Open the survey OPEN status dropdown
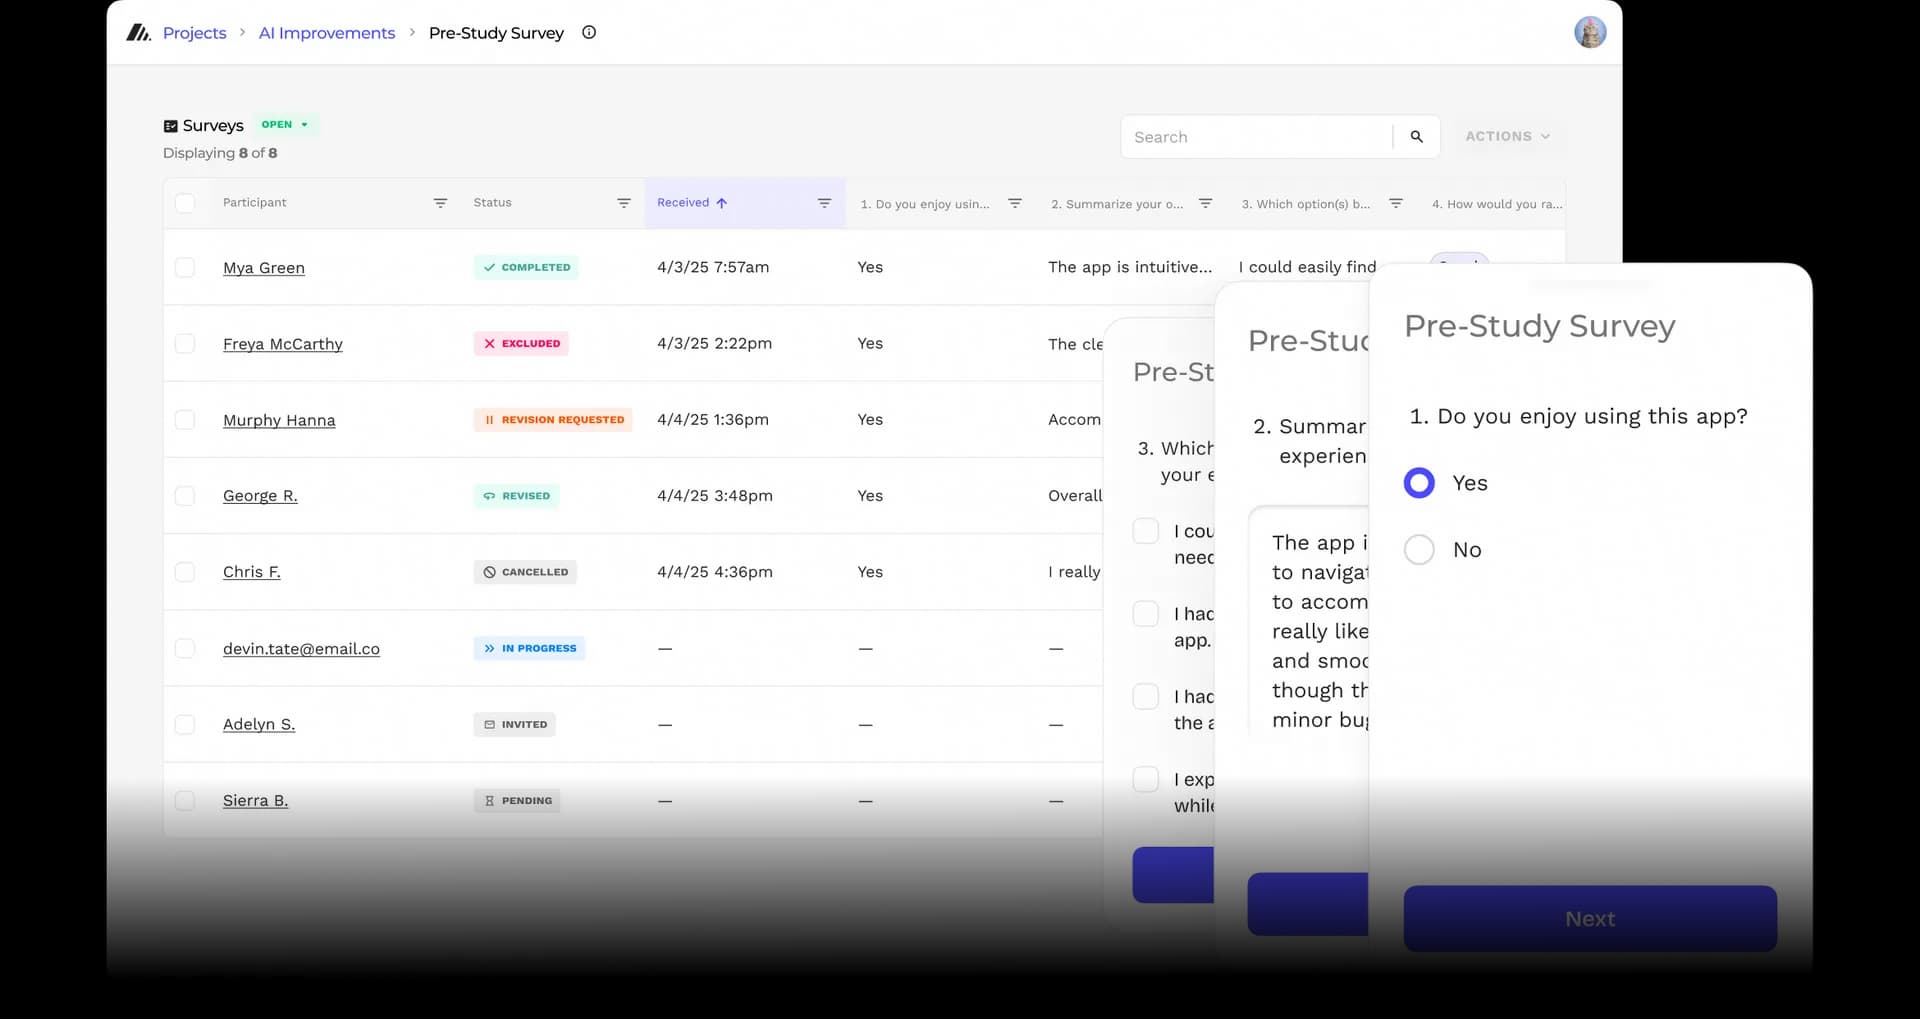This screenshot has width=1920, height=1019. tap(285, 125)
